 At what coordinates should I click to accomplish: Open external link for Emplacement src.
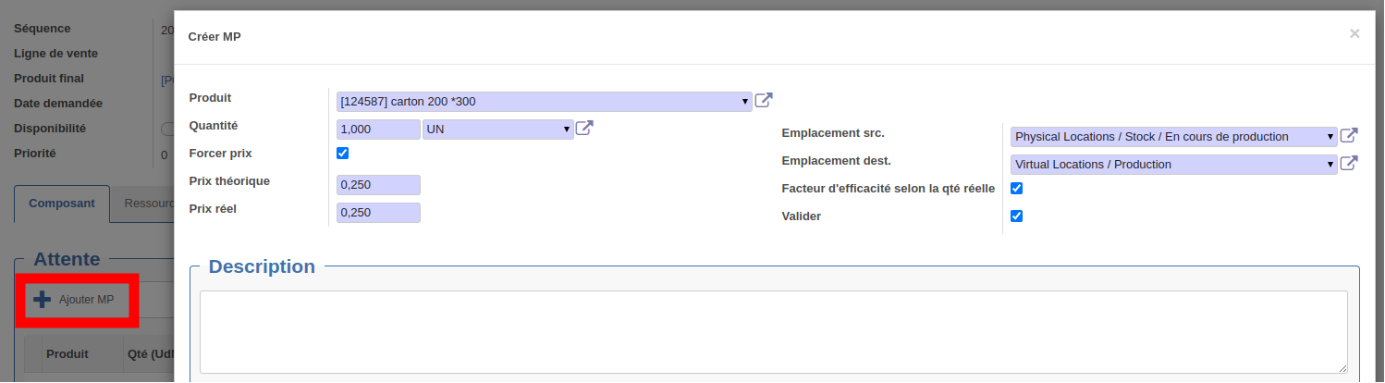(1349, 136)
